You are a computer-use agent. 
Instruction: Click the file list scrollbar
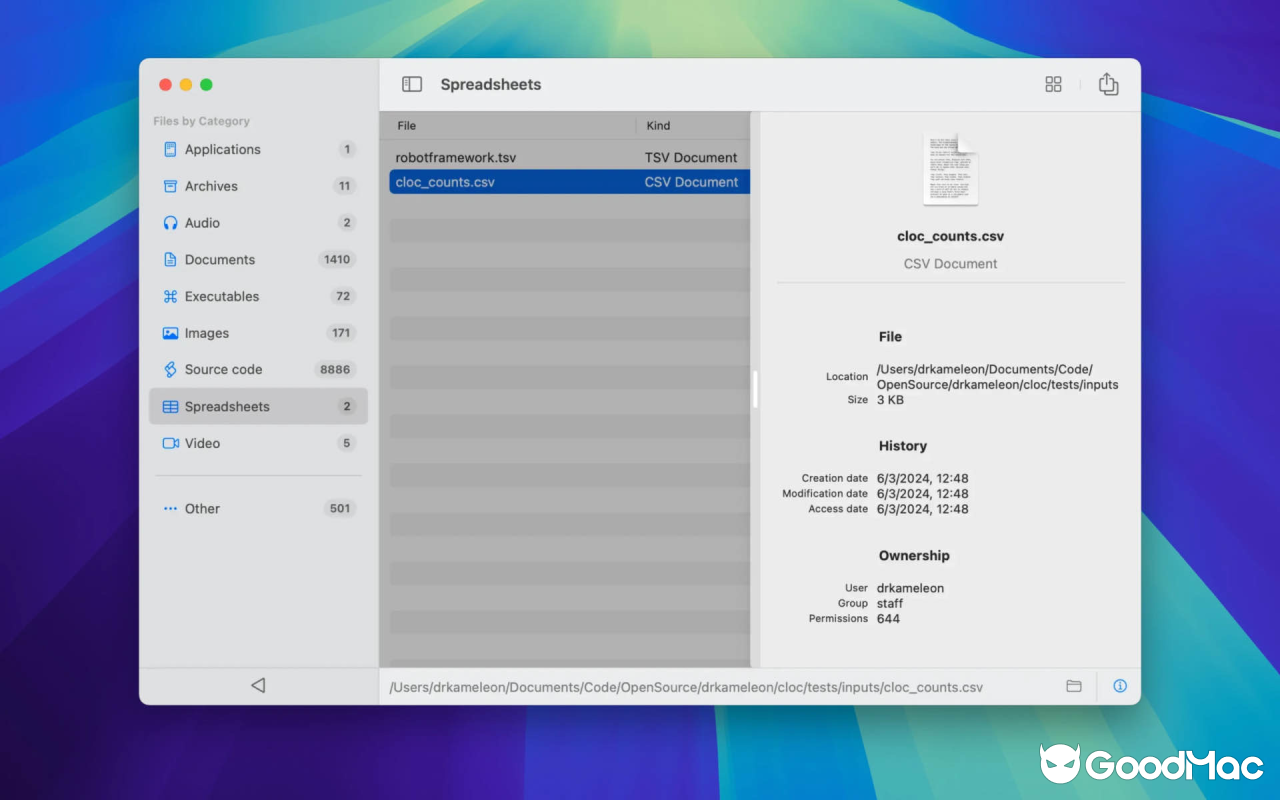click(755, 390)
